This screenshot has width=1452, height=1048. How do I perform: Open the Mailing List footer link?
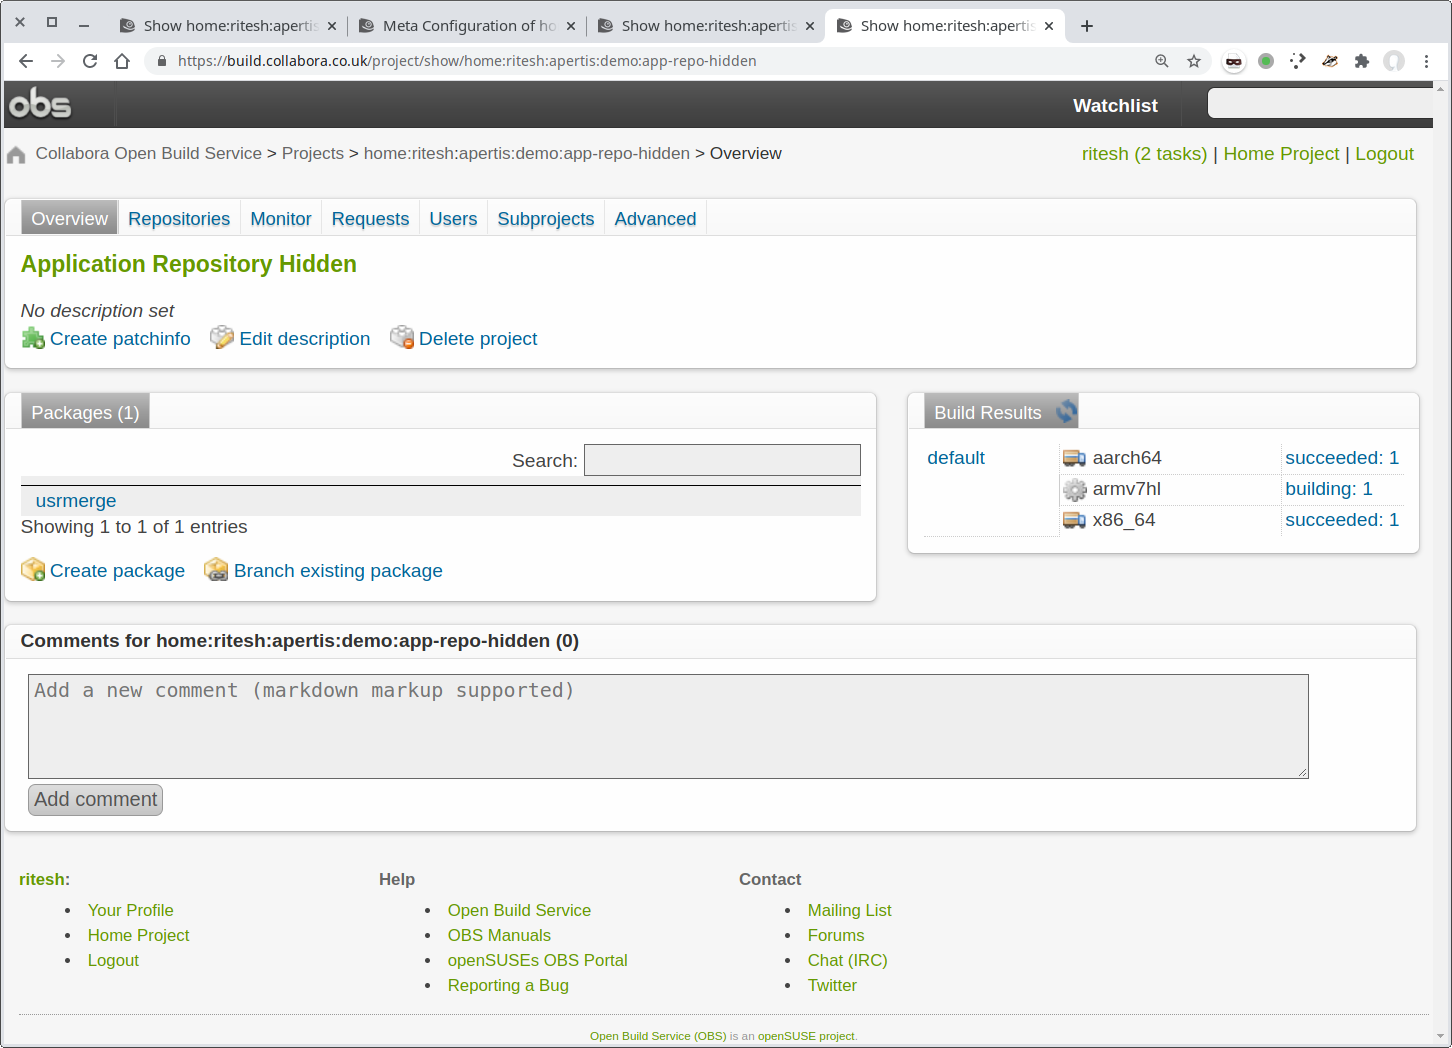tap(849, 910)
